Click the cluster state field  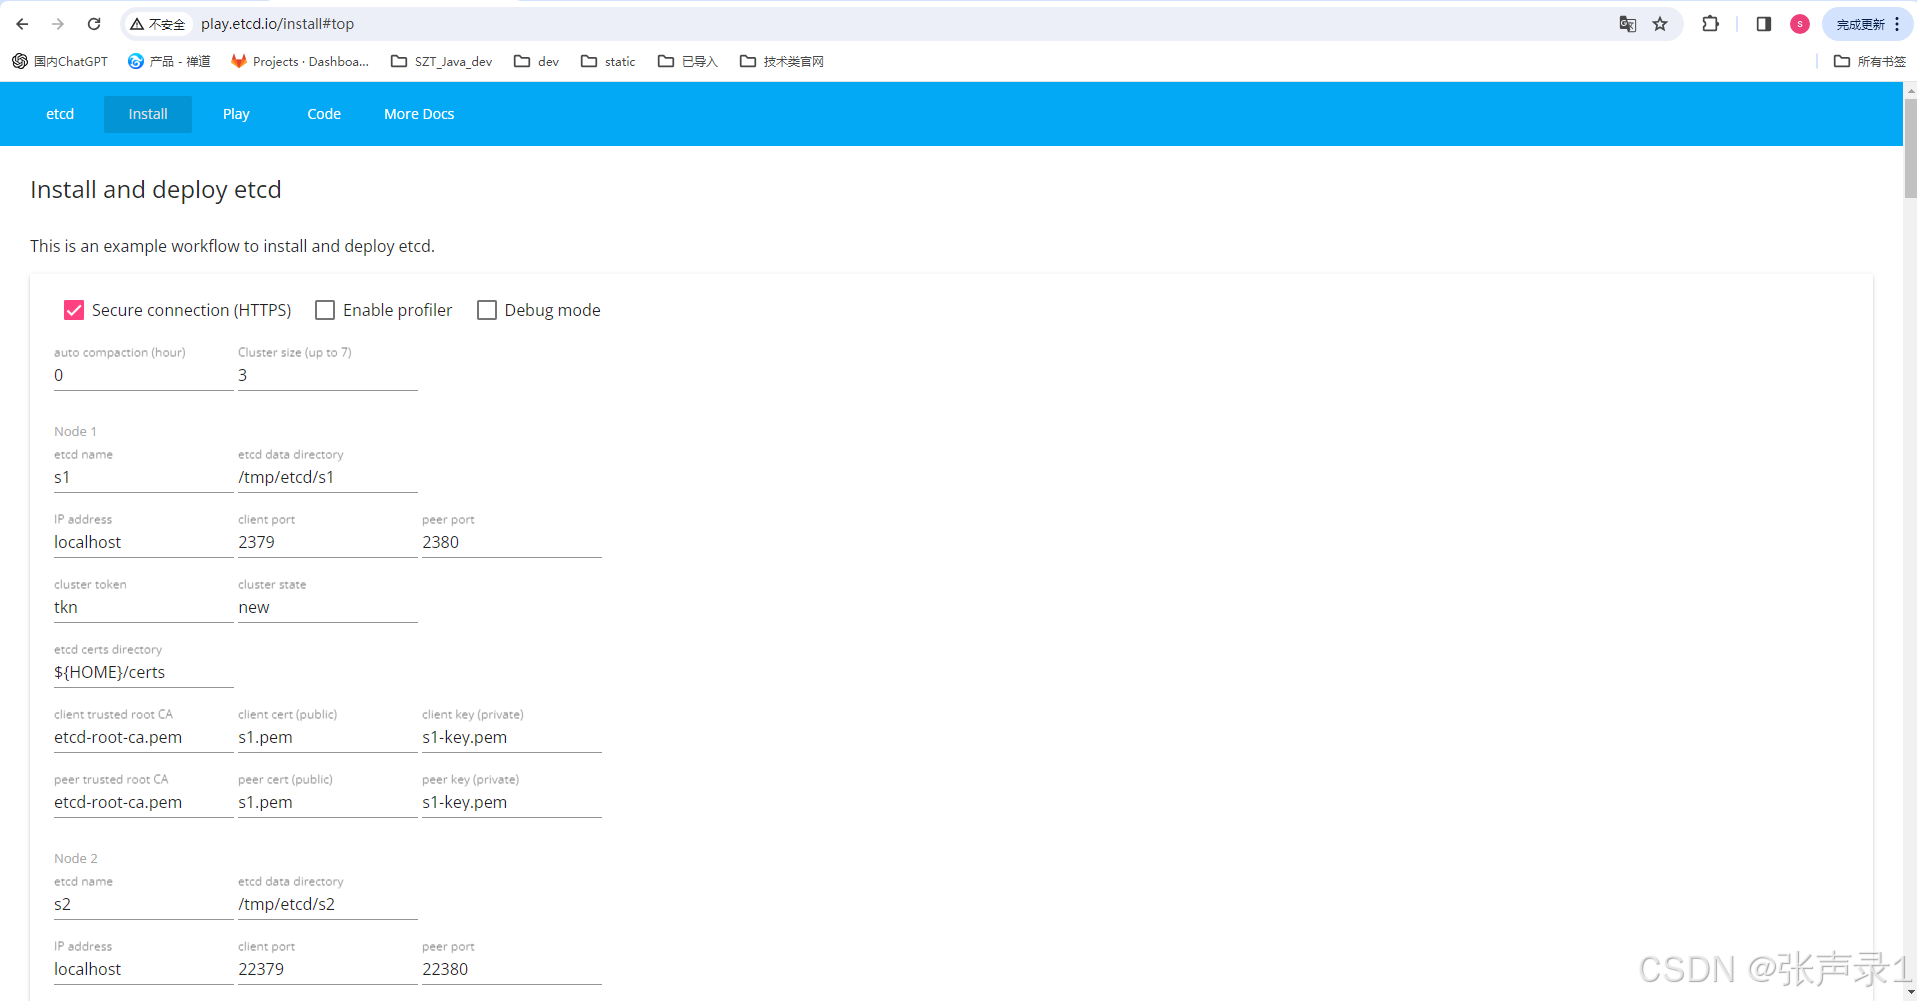click(327, 607)
